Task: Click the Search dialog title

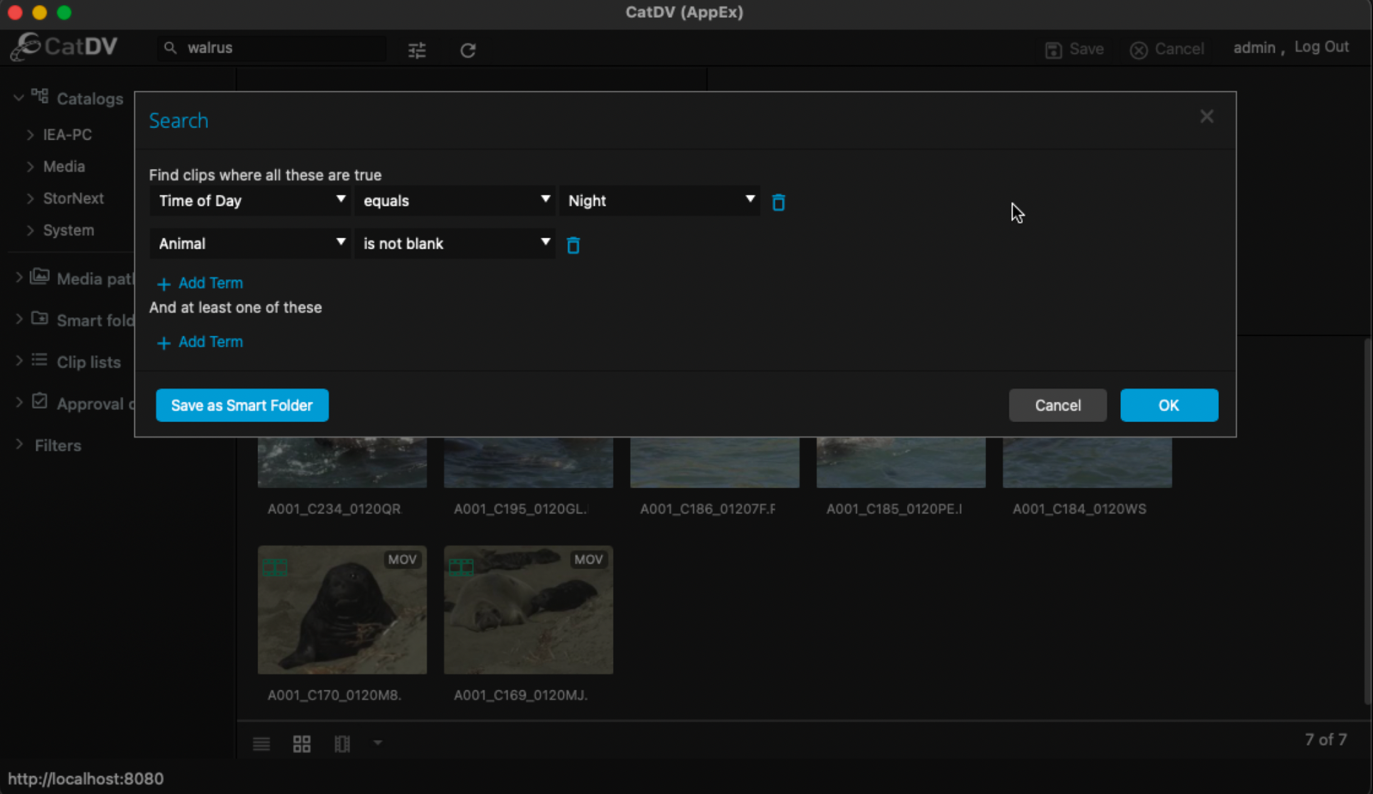Action: coord(179,121)
